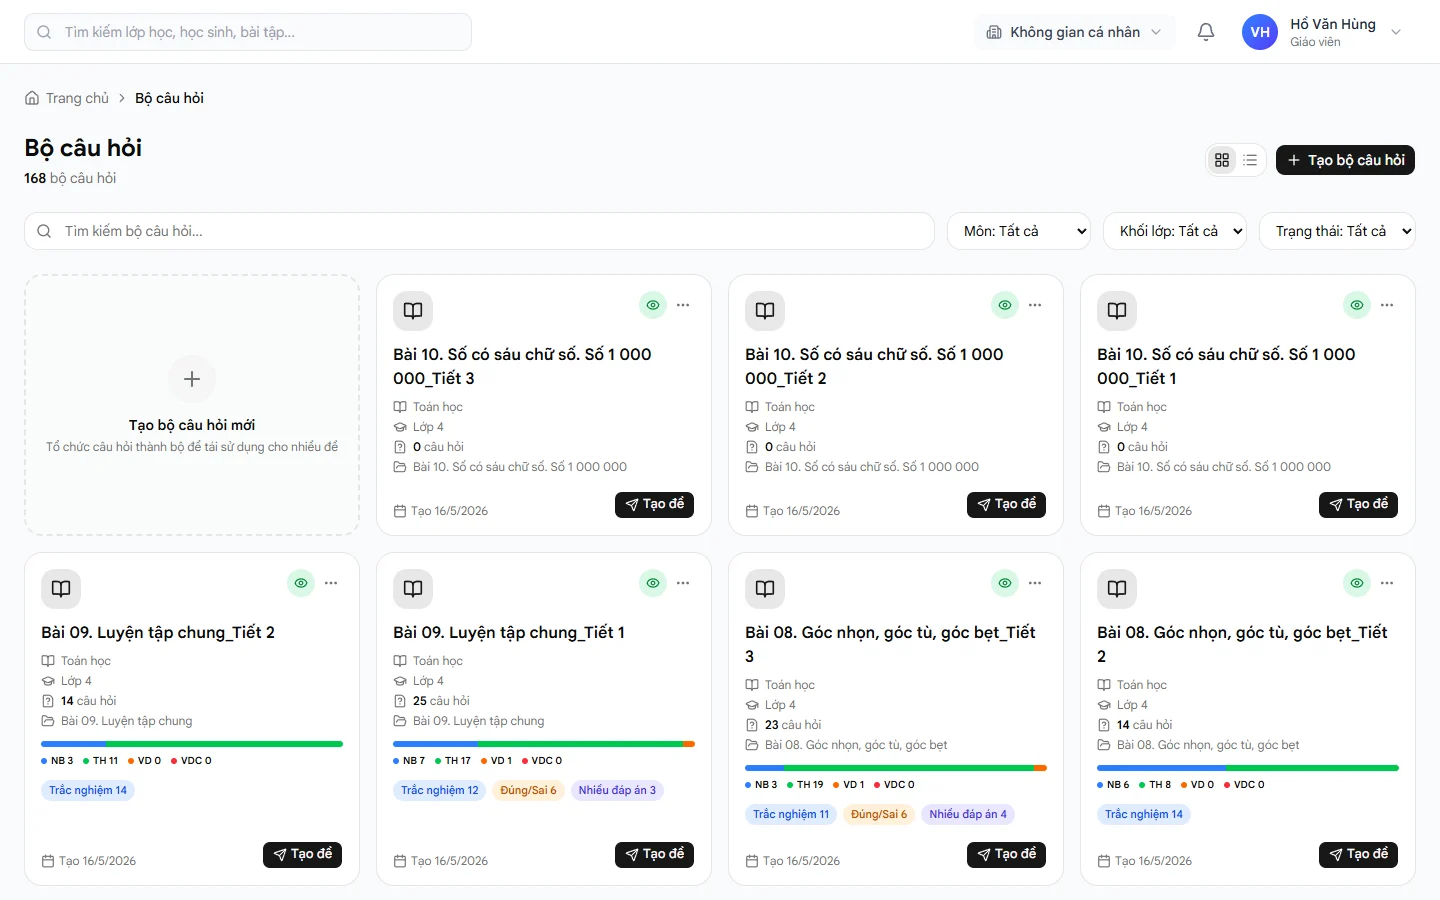Click Đúng/Sai 6 tag on Bài 09 Tiết 1

[x=528, y=790]
